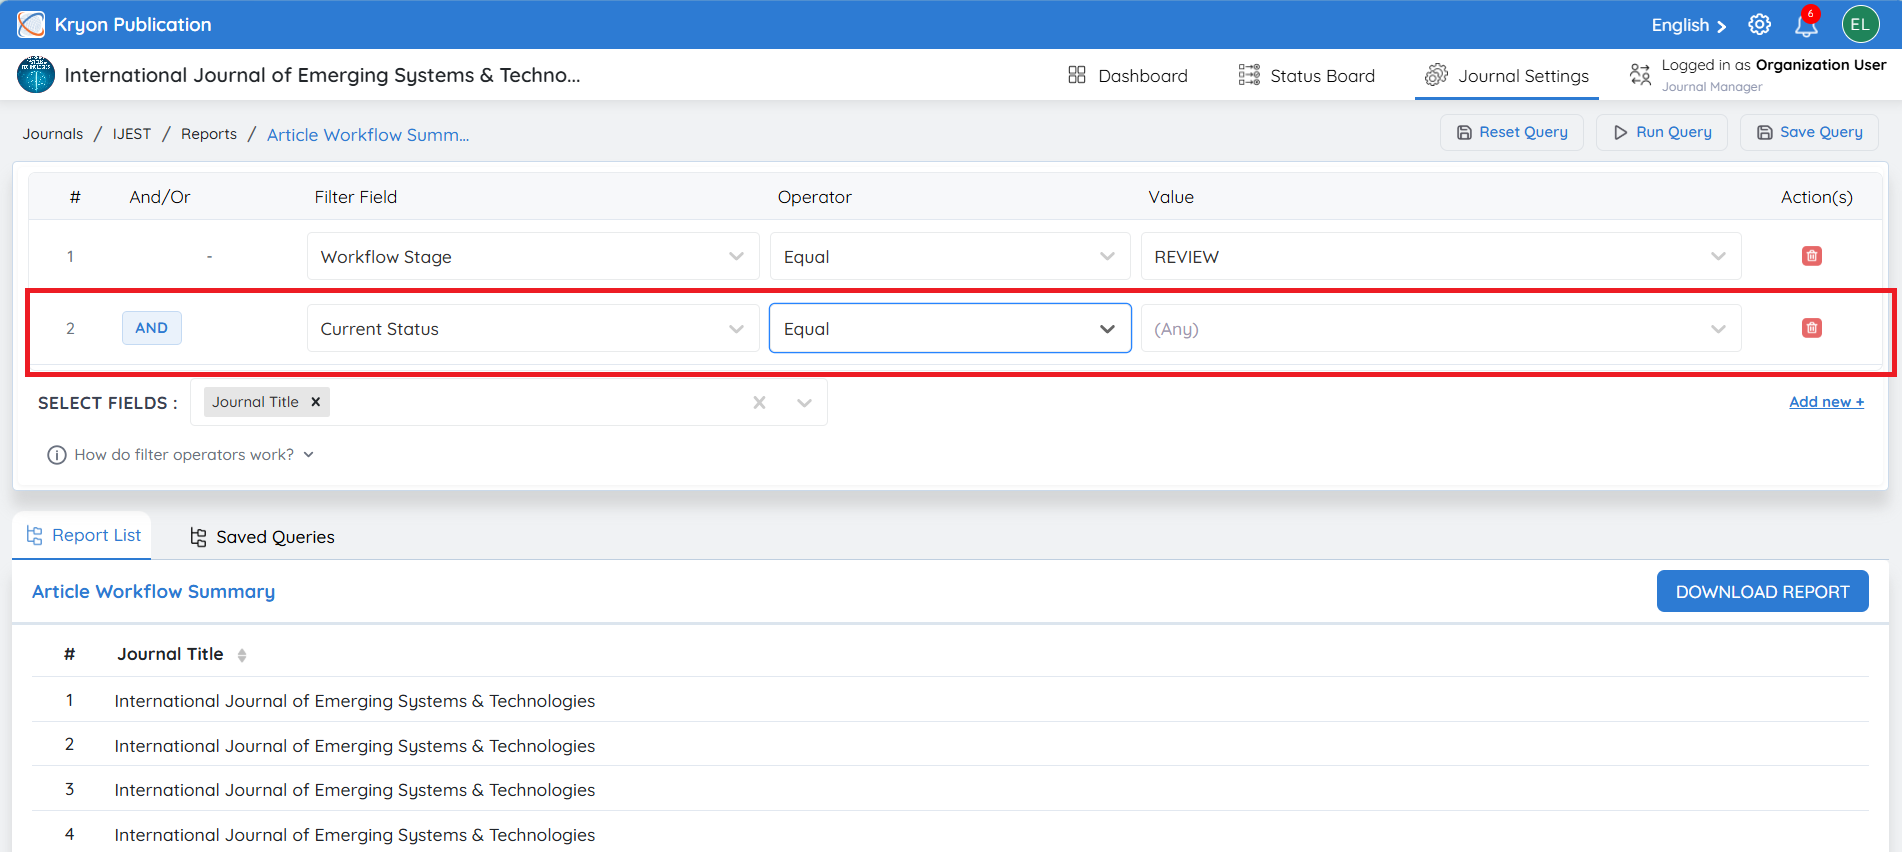This screenshot has height=852, width=1902.
Task: Go to the Dashboard tab
Action: point(1128,75)
